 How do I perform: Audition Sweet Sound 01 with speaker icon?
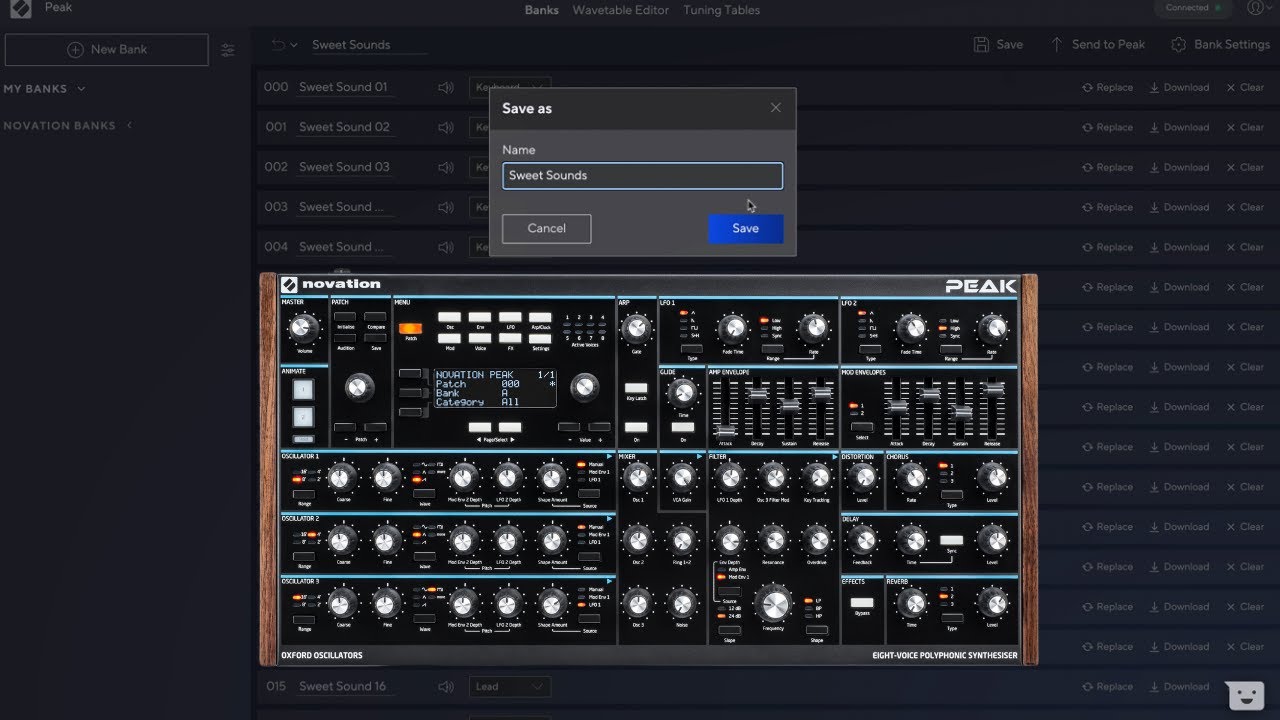click(446, 88)
